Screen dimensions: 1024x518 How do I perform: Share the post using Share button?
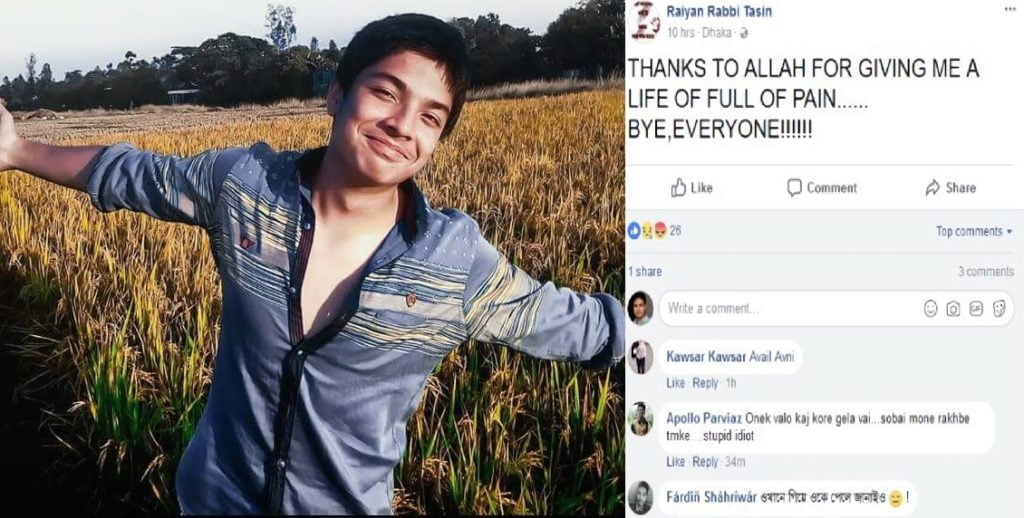[x=949, y=188]
